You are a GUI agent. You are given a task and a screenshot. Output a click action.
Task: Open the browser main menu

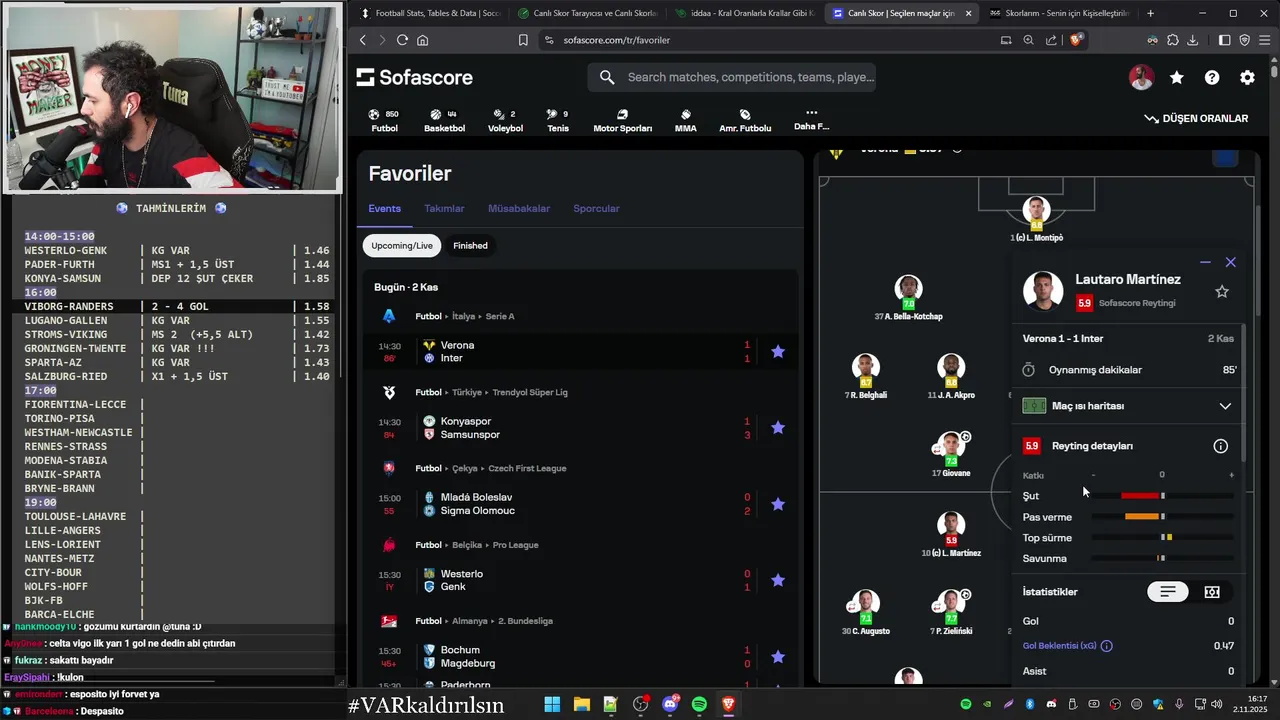1264,40
